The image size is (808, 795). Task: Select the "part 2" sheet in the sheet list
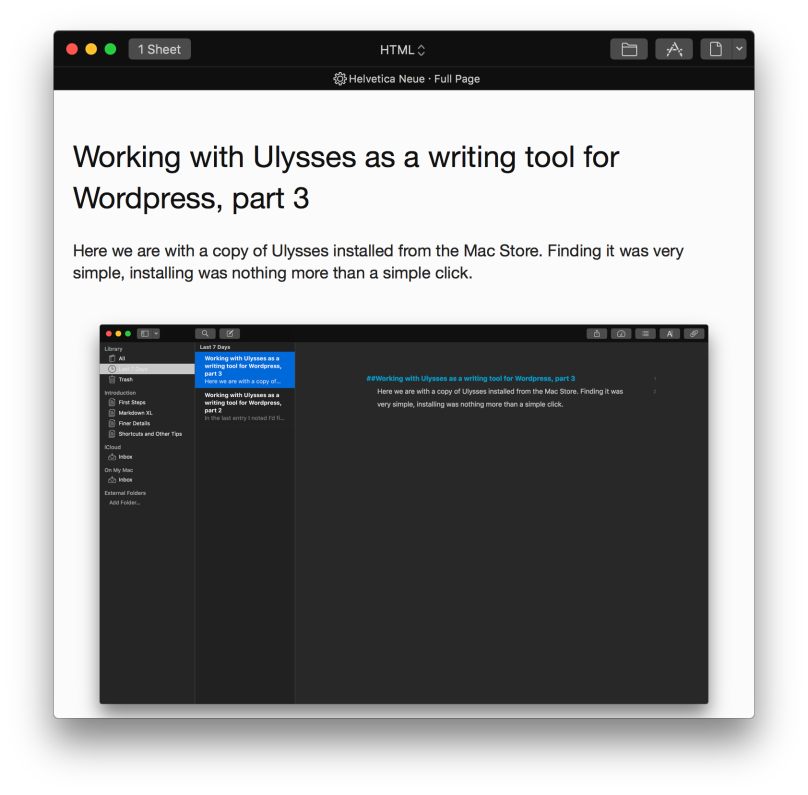pyautogui.click(x=245, y=406)
